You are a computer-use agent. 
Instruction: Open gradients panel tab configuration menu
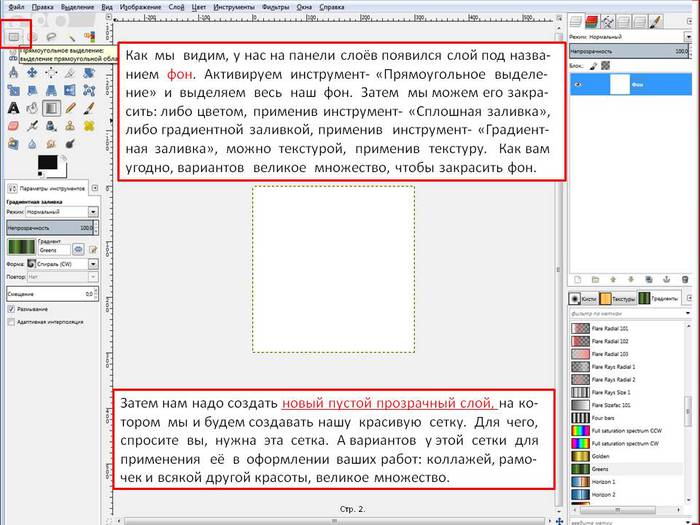[x=689, y=298]
